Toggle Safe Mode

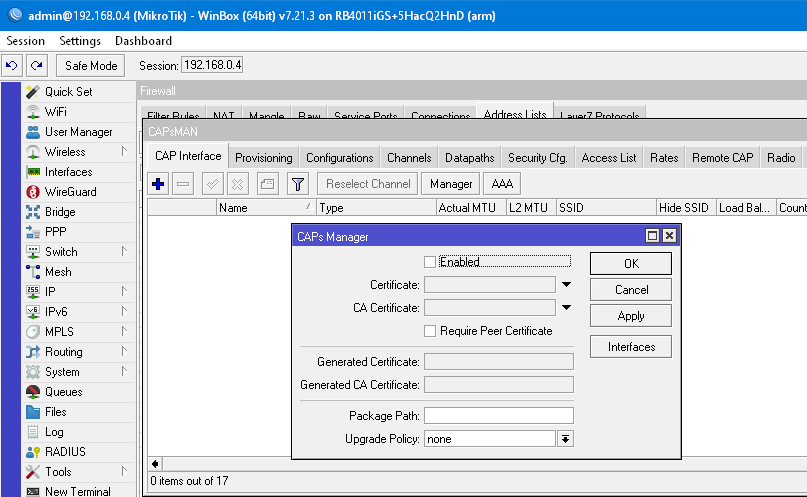point(91,65)
